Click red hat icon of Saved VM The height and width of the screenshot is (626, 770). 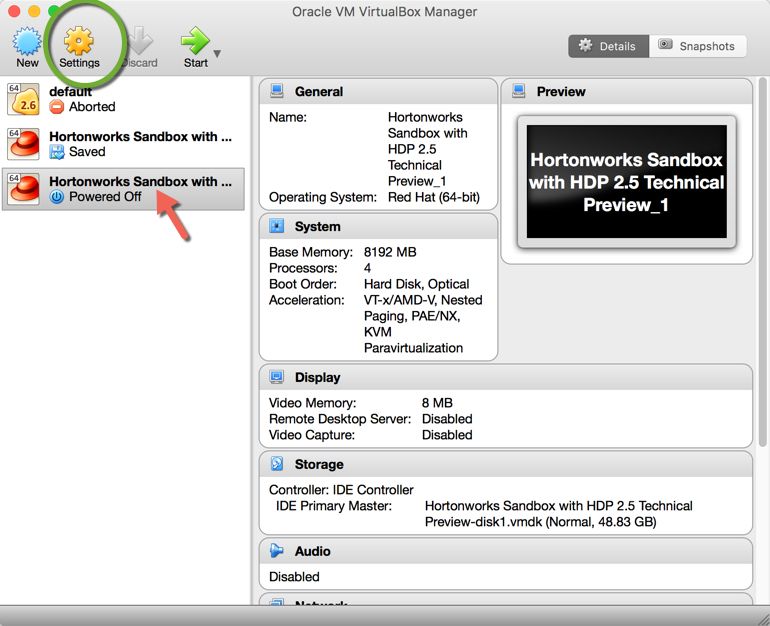pos(23,144)
